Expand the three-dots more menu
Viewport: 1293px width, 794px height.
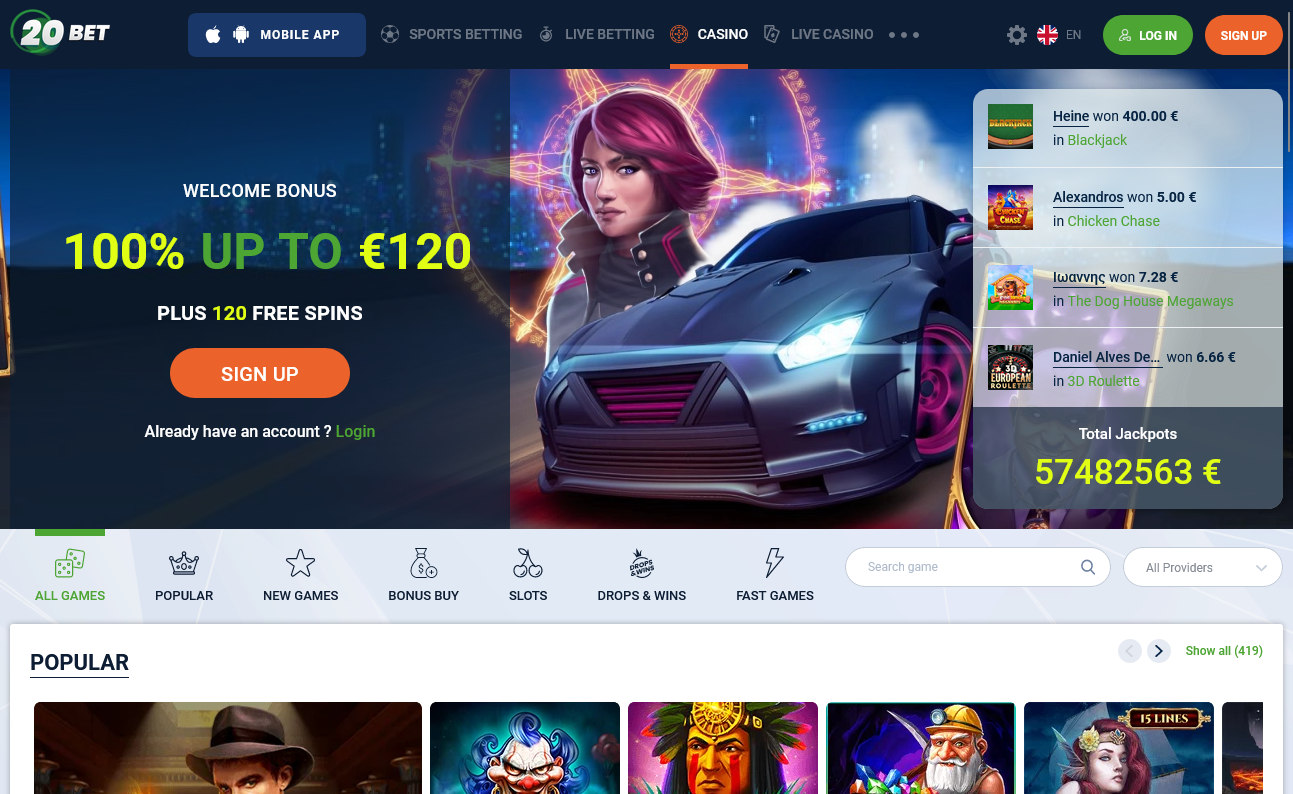click(x=904, y=35)
